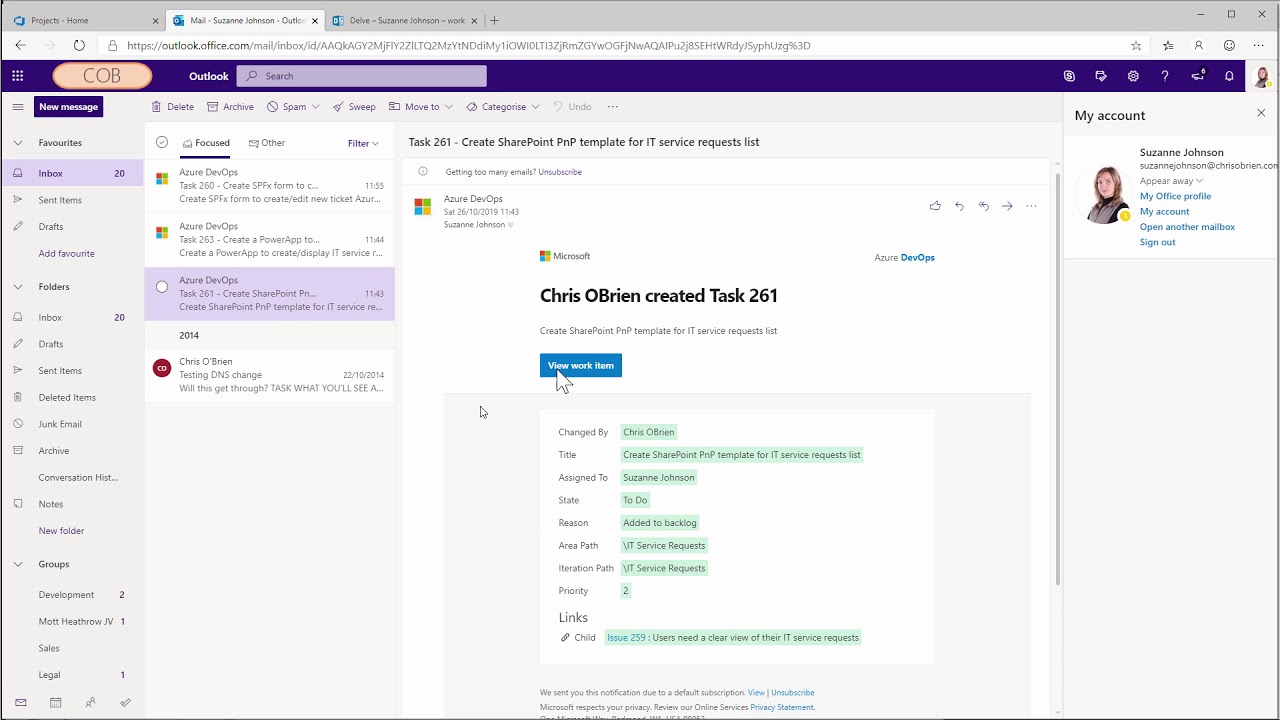
Task: Switch to Delve browser tab
Action: pos(404,20)
